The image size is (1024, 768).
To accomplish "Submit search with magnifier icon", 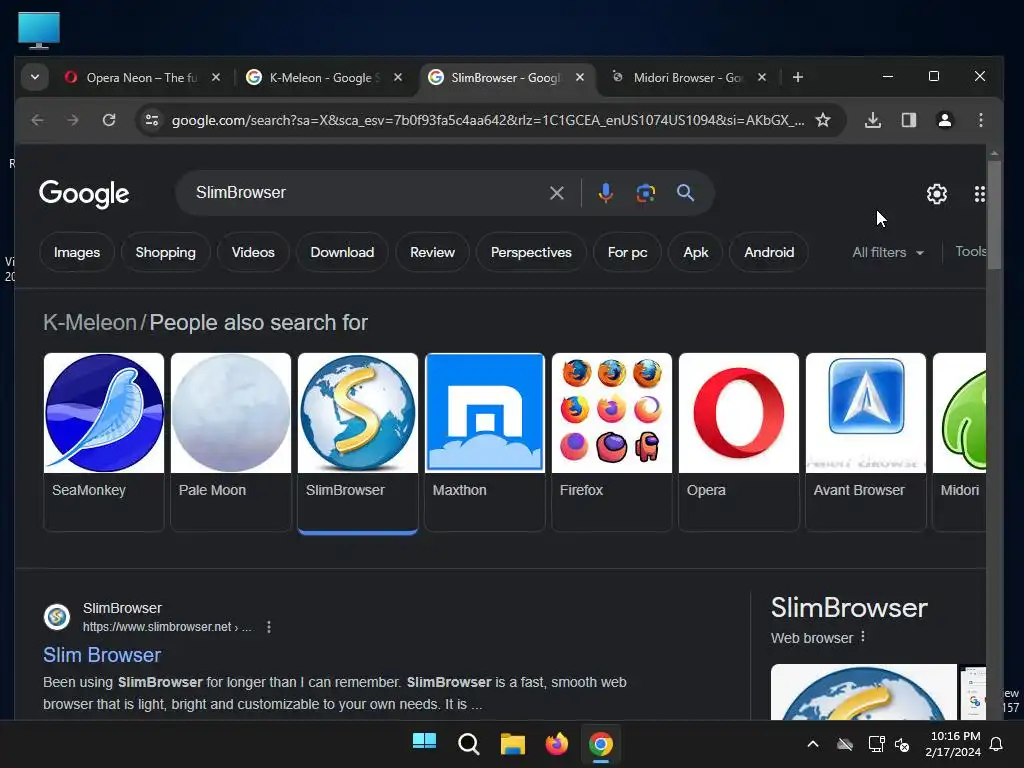I will (x=685, y=193).
